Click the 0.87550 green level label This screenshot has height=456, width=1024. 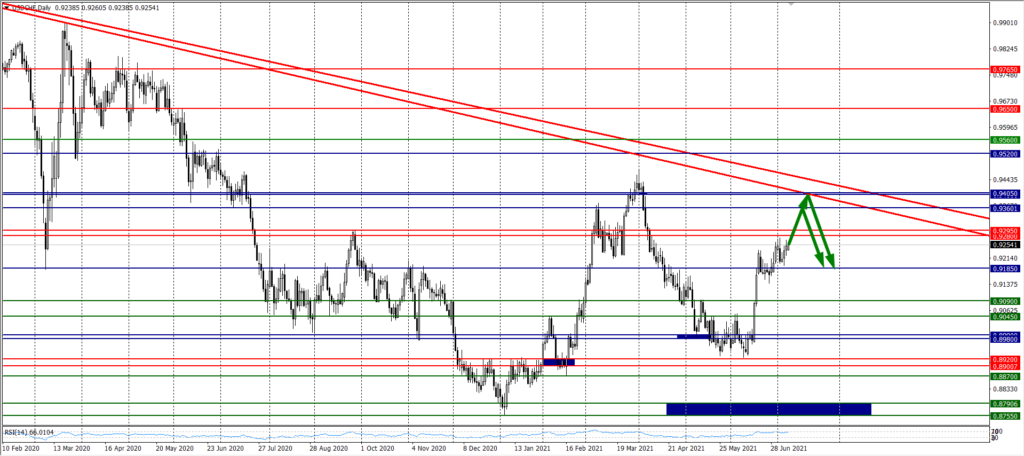[1004, 416]
